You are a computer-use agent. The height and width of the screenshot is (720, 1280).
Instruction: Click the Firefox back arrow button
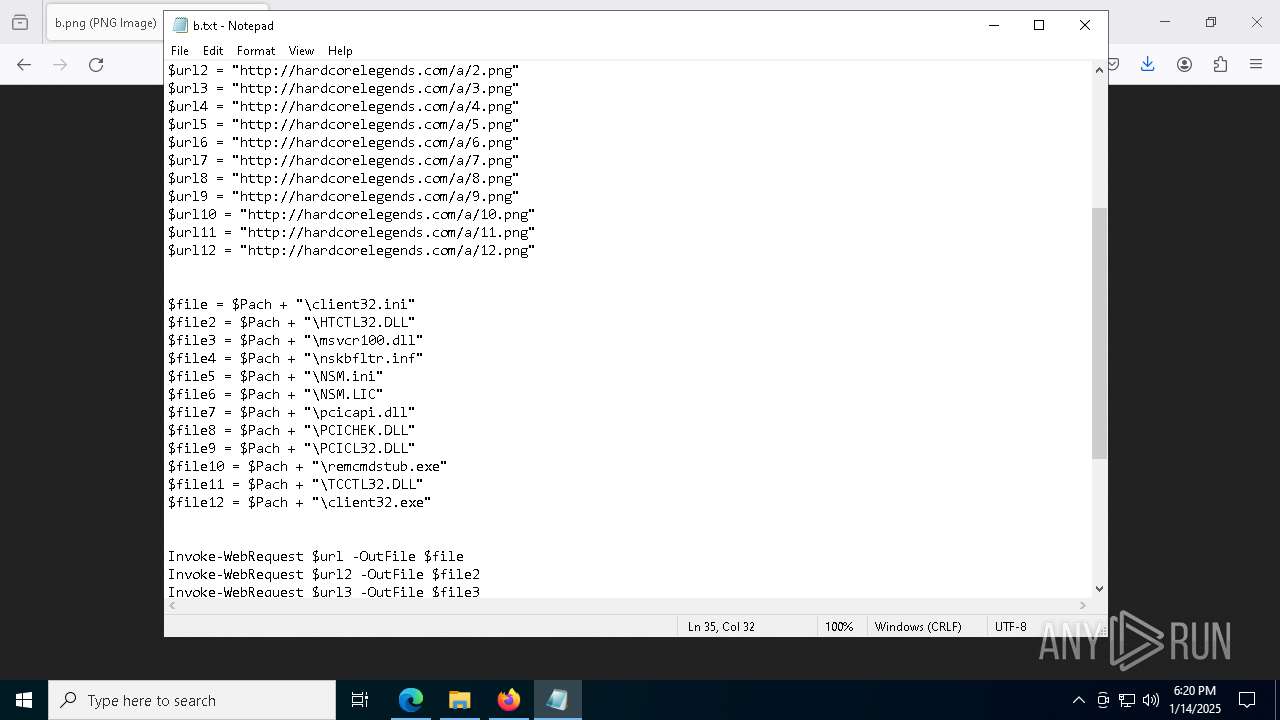coord(24,64)
